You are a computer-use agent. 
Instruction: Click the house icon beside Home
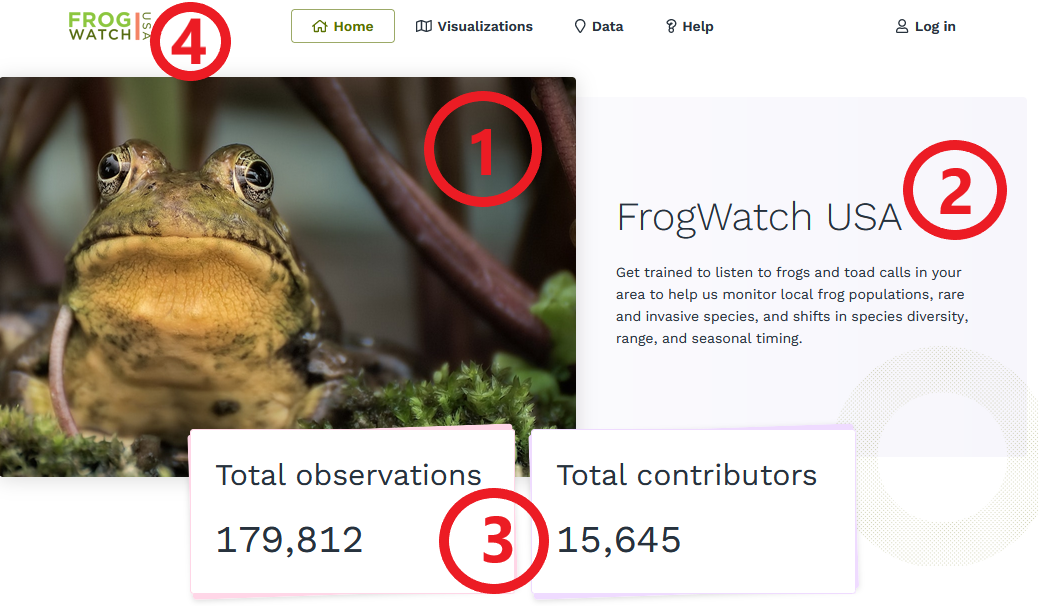click(320, 27)
